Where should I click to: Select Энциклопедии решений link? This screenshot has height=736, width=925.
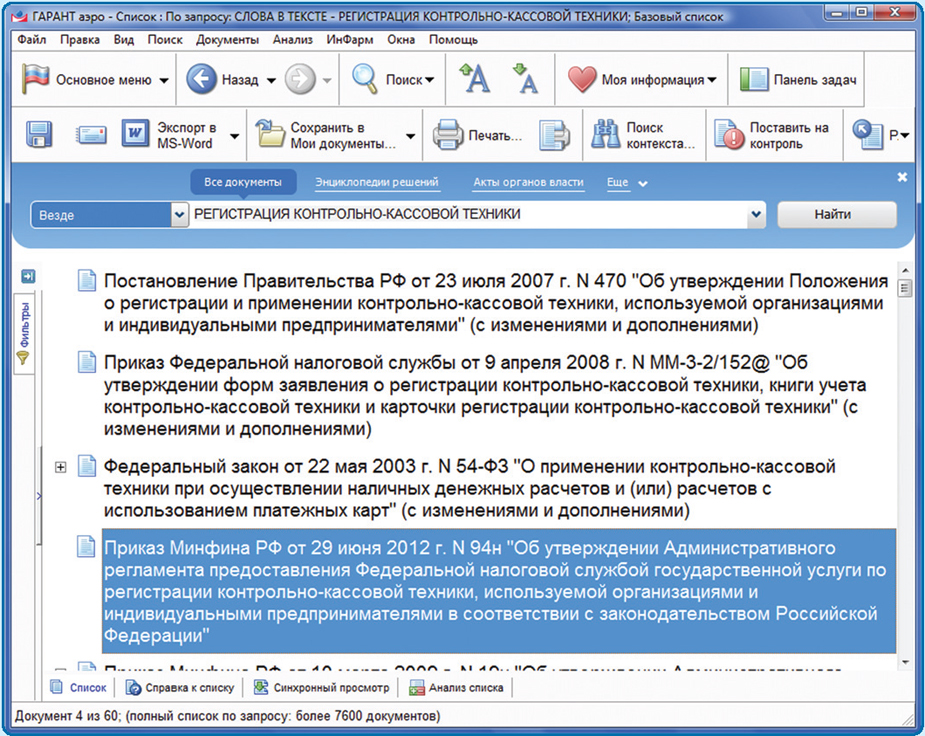pyautogui.click(x=376, y=183)
